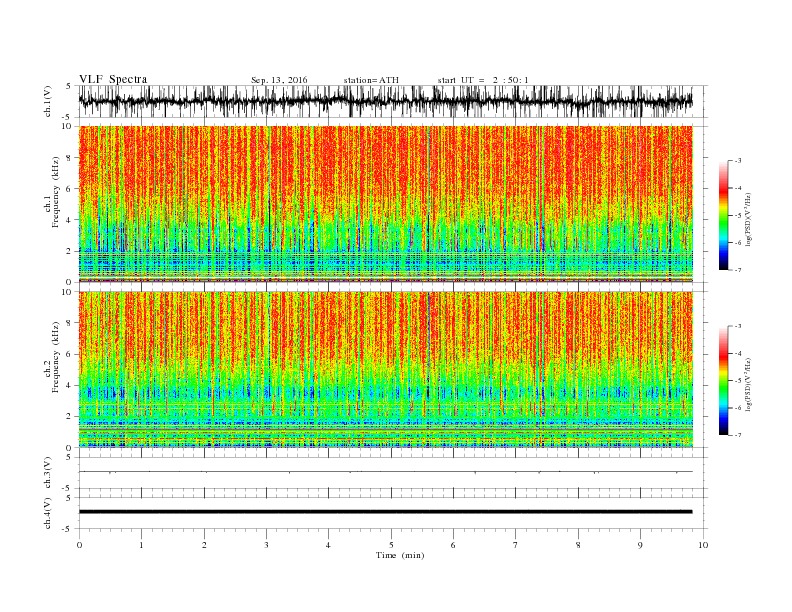Click the time axis tick label "3"

click(266, 545)
